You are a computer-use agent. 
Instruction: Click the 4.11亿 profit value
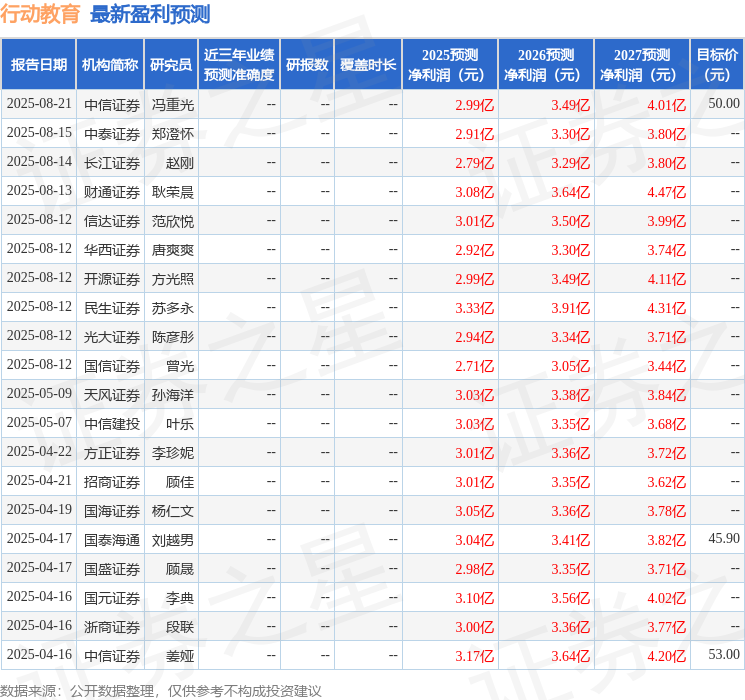pos(667,279)
